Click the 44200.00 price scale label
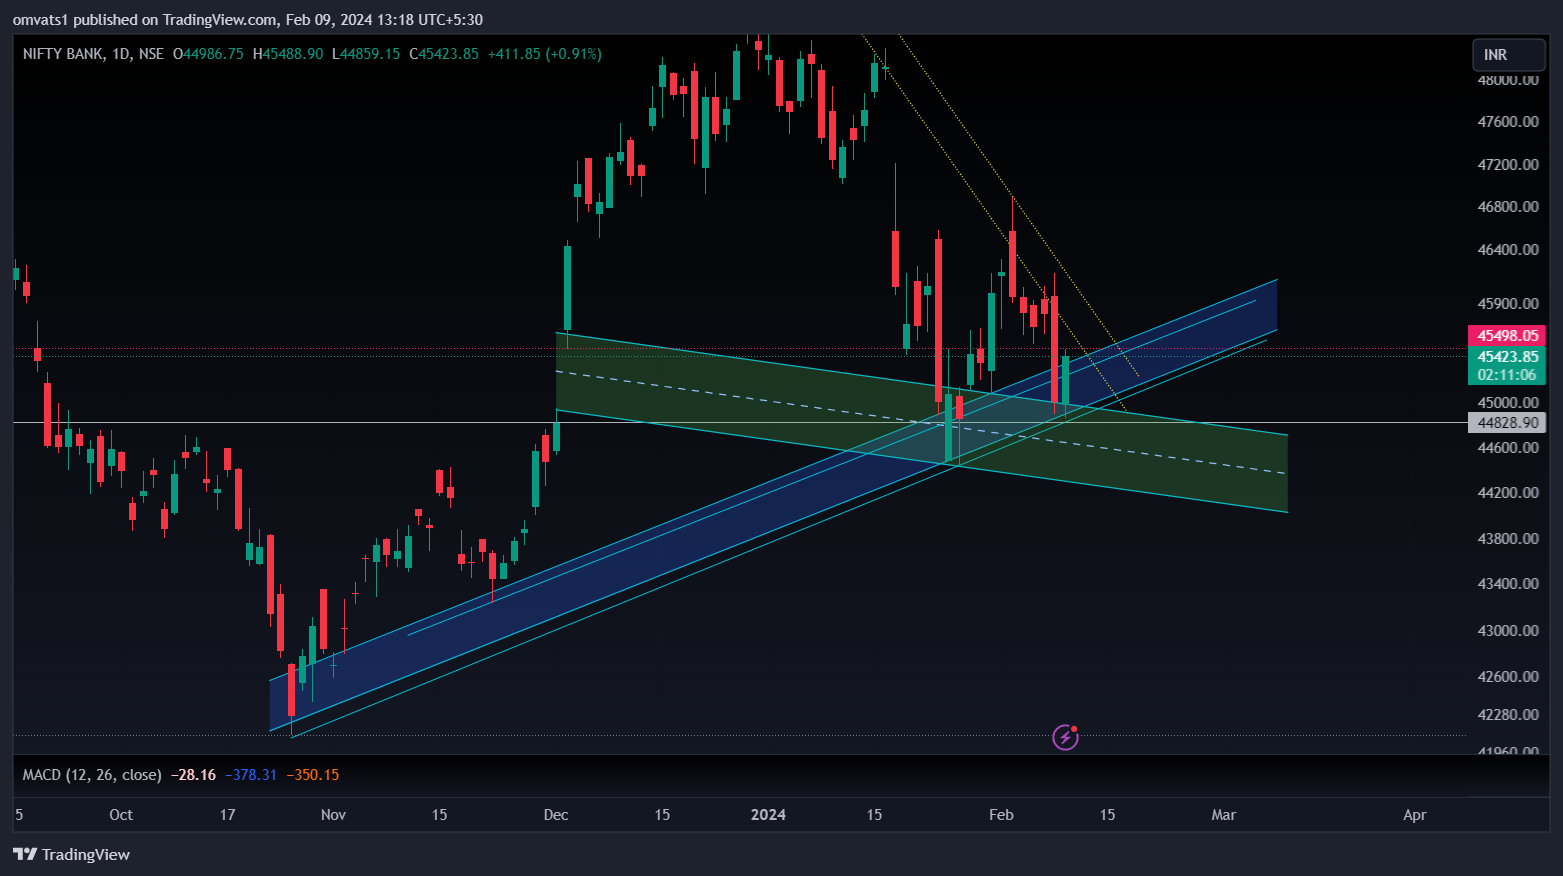 coord(1508,493)
